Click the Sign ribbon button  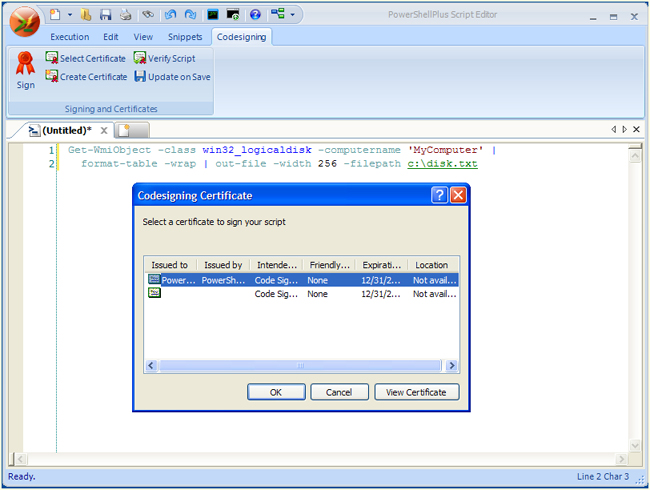tap(25, 70)
